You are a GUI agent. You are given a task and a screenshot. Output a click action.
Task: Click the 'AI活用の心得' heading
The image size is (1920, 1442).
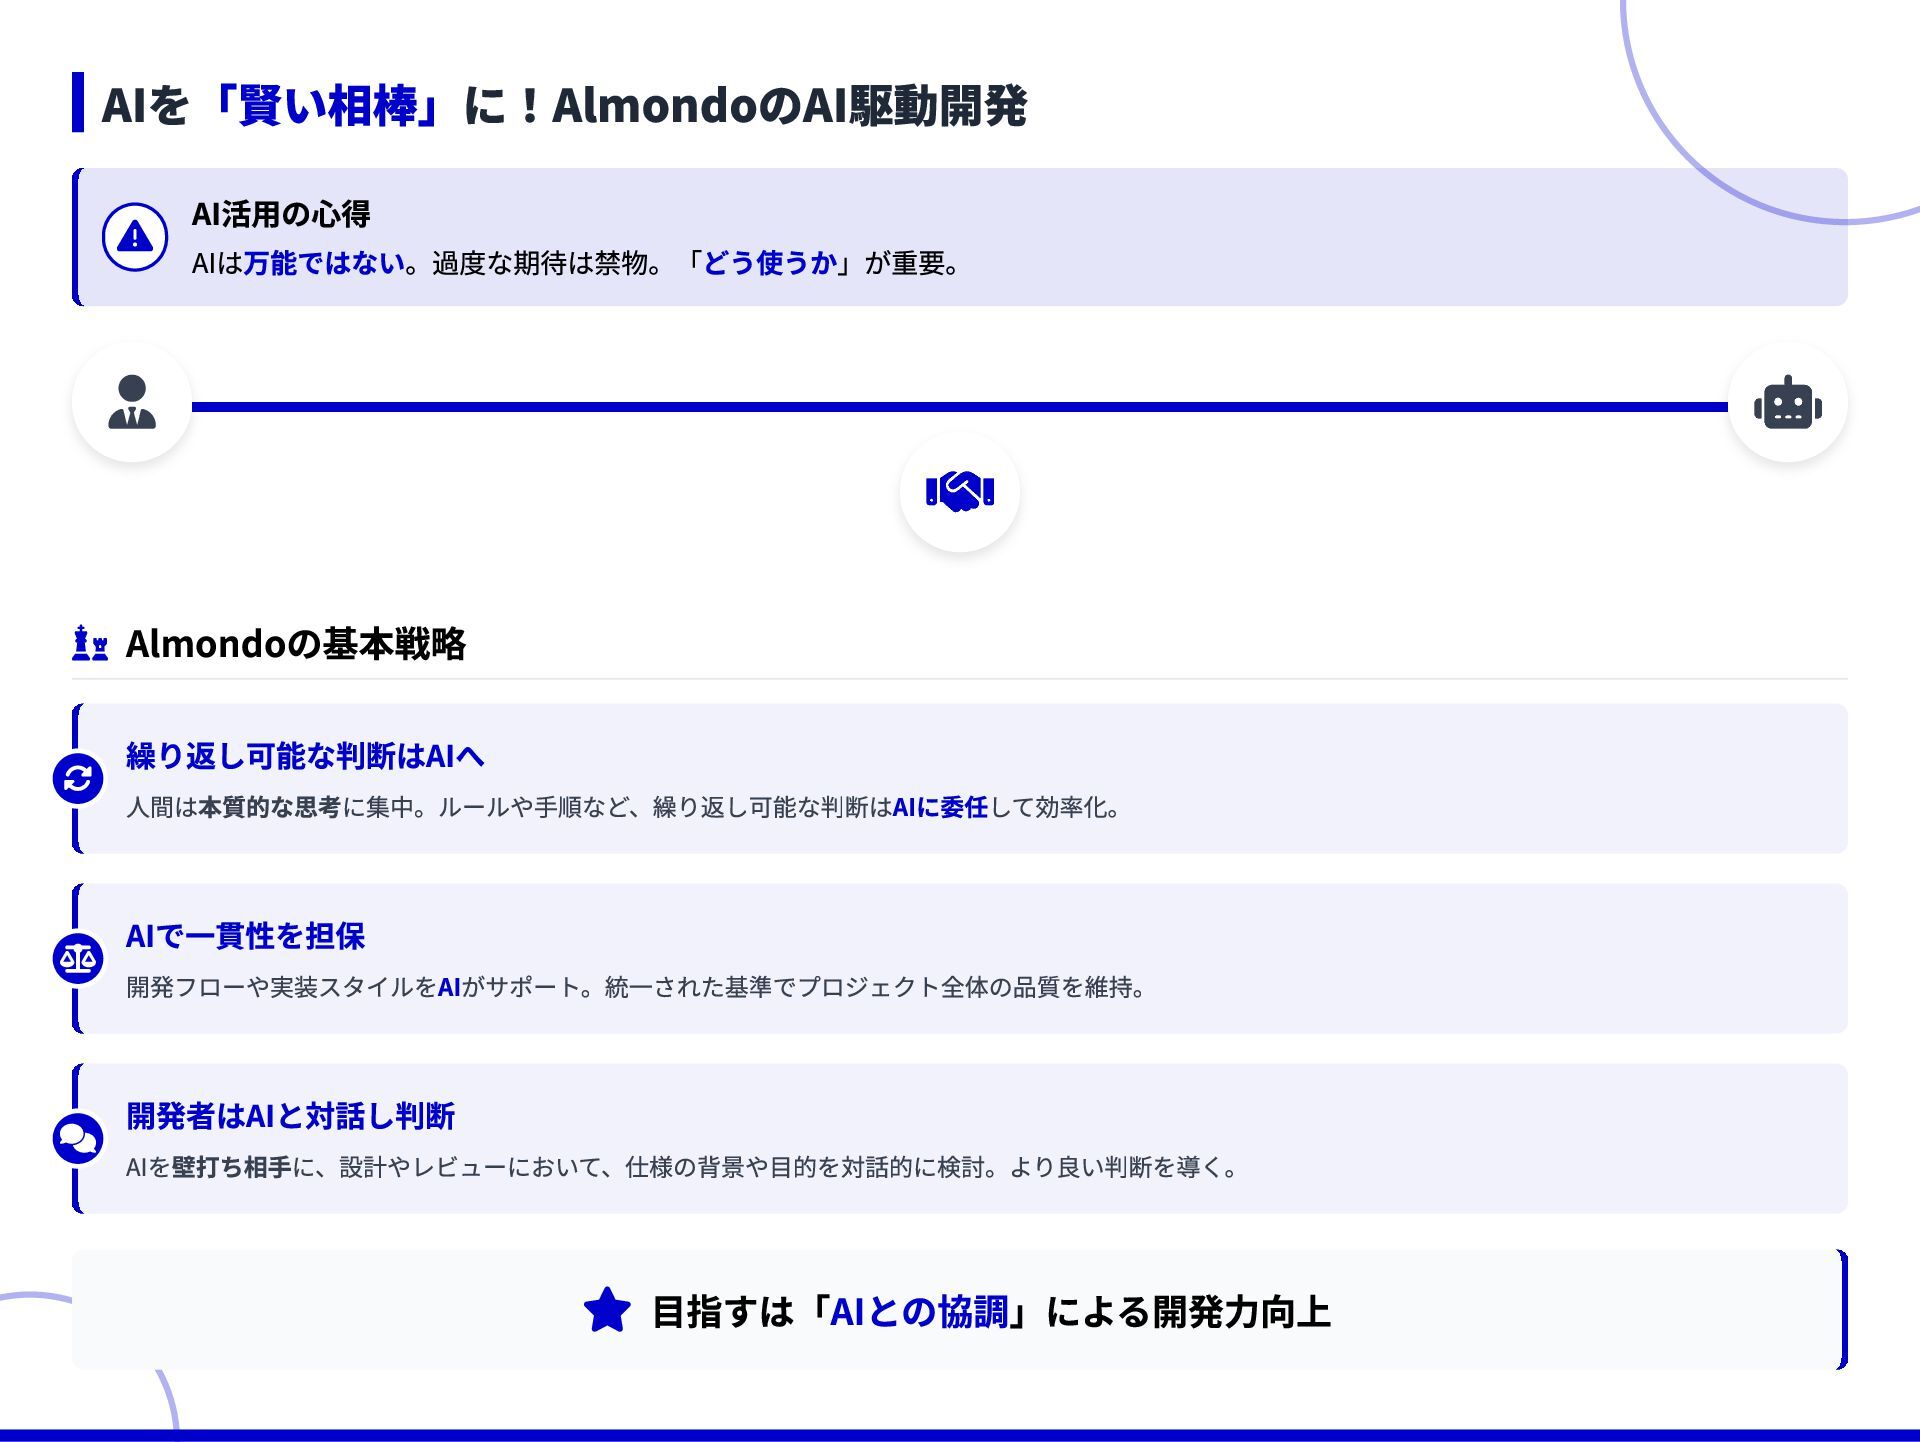(281, 214)
